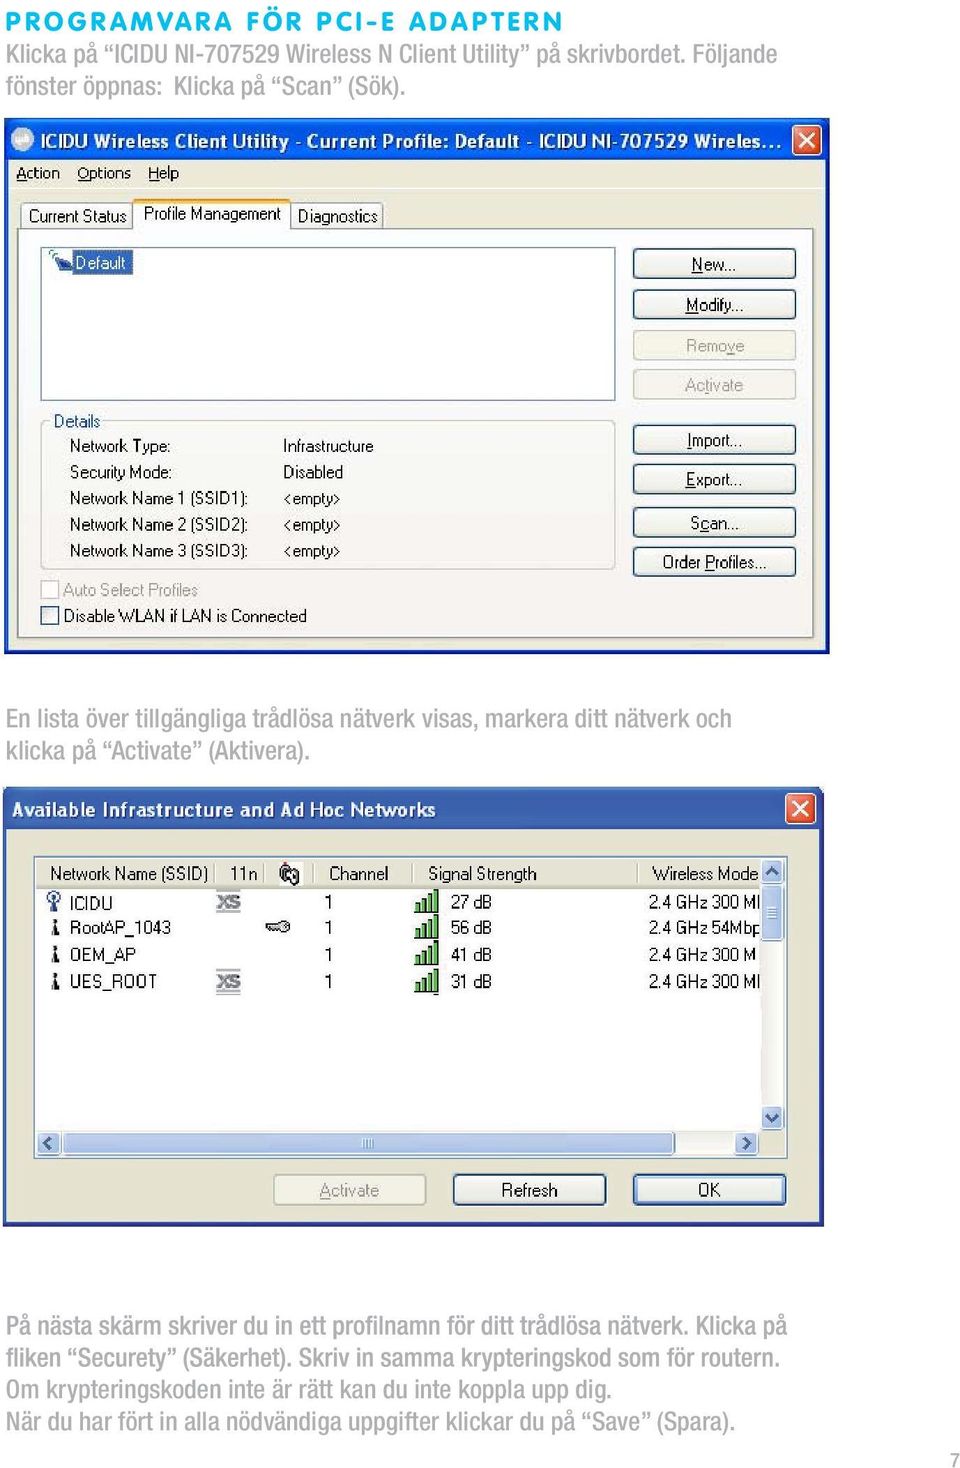Click the OEM_AP network type icon
This screenshot has width=960, height=1468.
tap(55, 955)
